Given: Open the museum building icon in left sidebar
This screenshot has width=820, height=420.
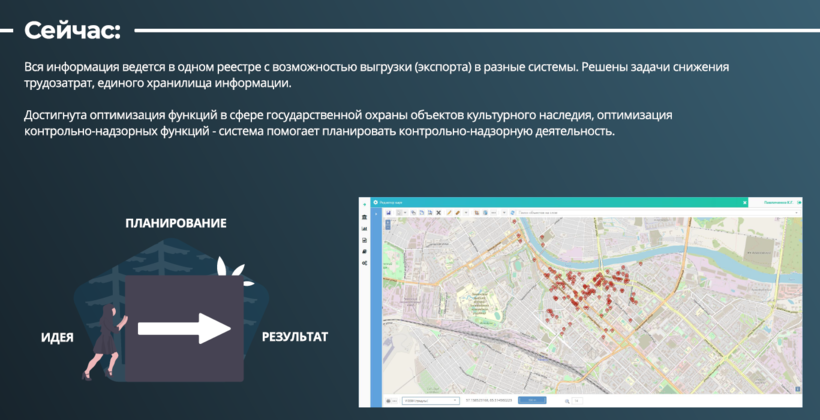Looking at the screenshot, I should pyautogui.click(x=364, y=218).
